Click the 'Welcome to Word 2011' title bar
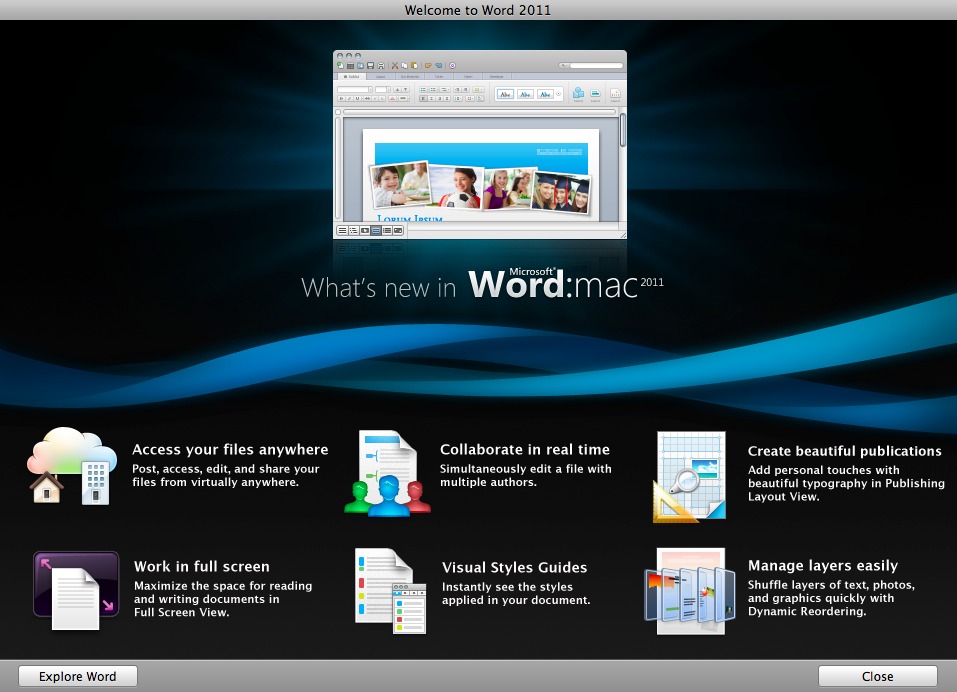 478,10
